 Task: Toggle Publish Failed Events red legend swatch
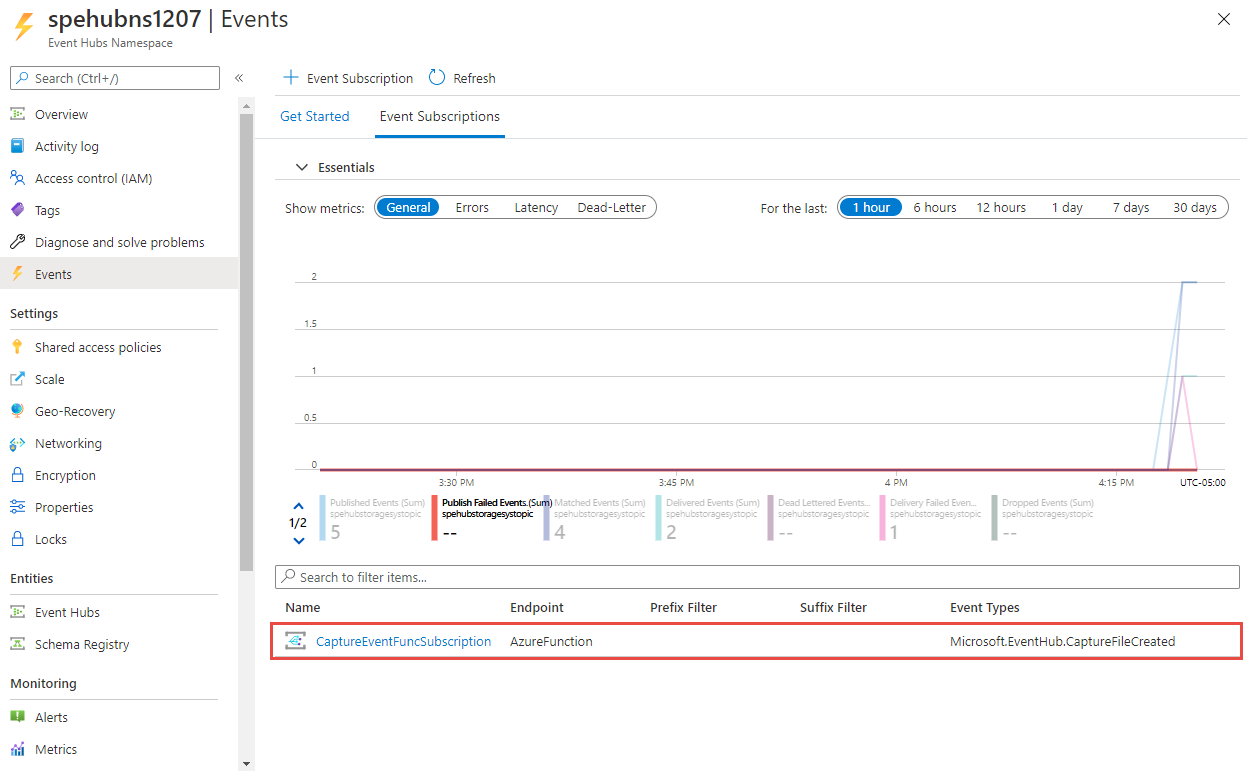point(435,518)
